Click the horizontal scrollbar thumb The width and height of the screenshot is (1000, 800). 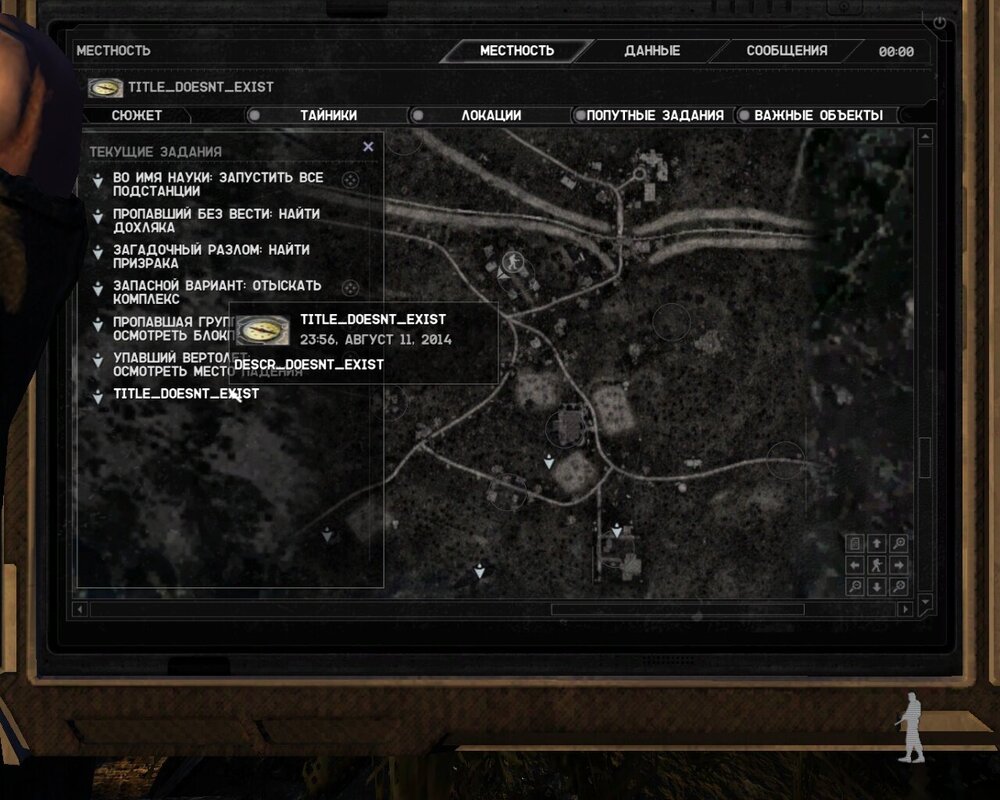(x=677, y=609)
